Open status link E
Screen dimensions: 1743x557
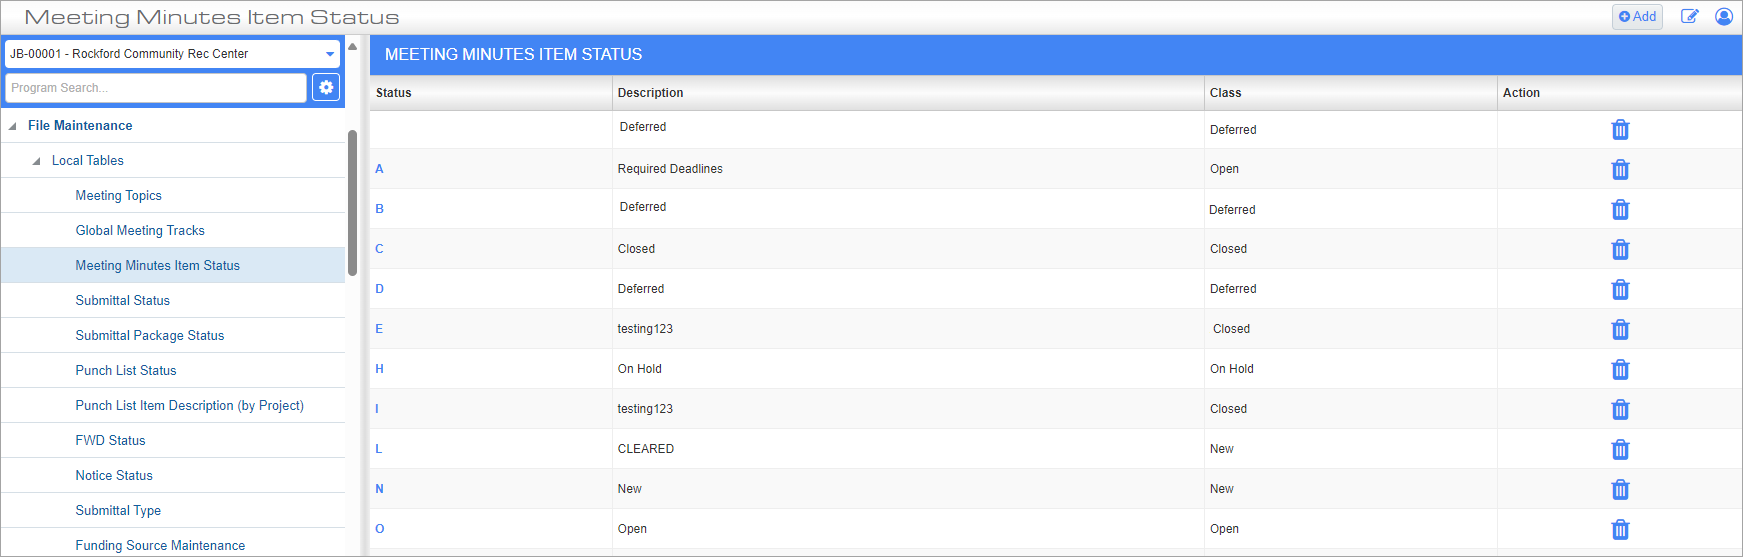[379, 329]
